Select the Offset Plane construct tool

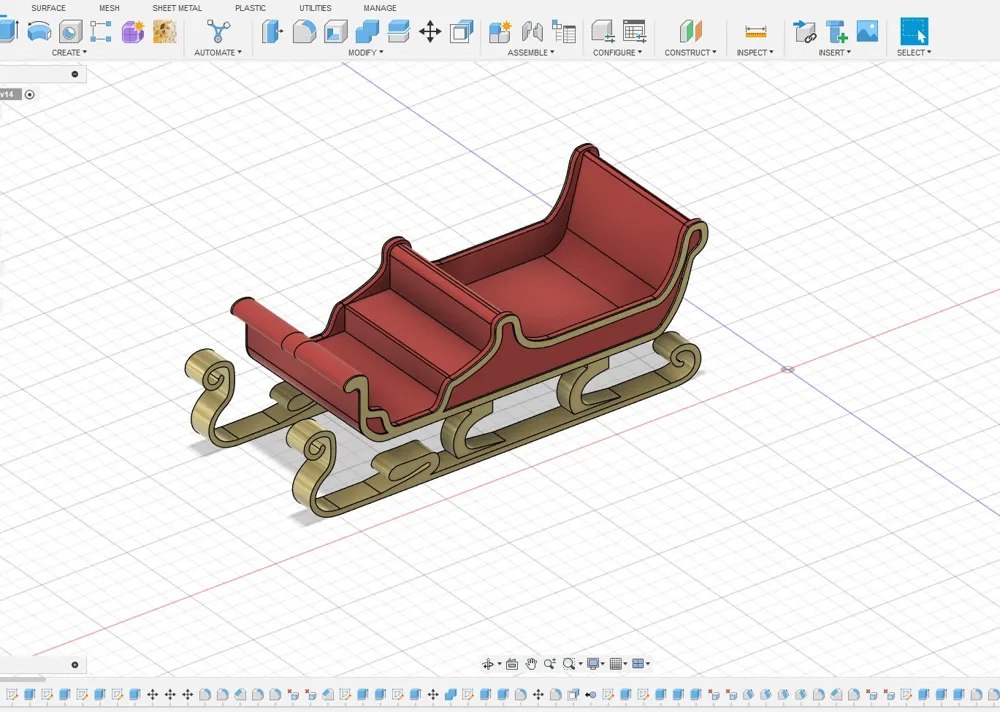(x=690, y=31)
